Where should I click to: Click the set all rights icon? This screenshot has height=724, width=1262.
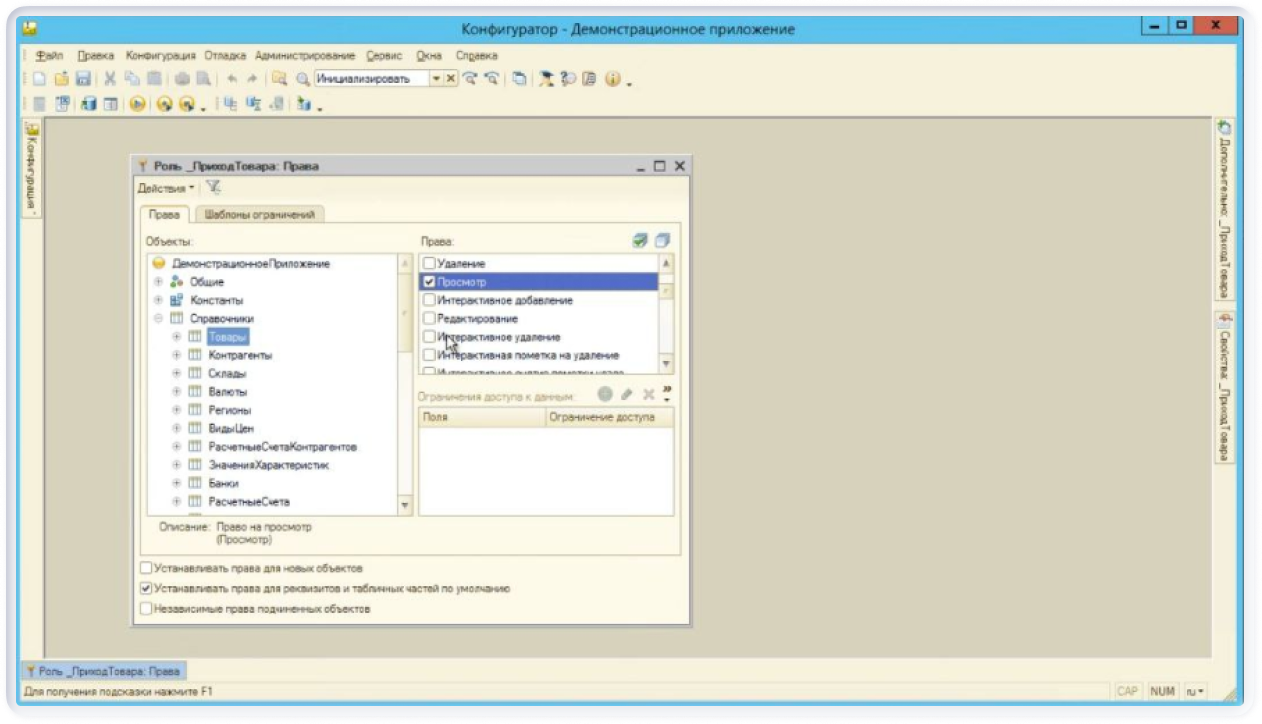[x=640, y=241]
